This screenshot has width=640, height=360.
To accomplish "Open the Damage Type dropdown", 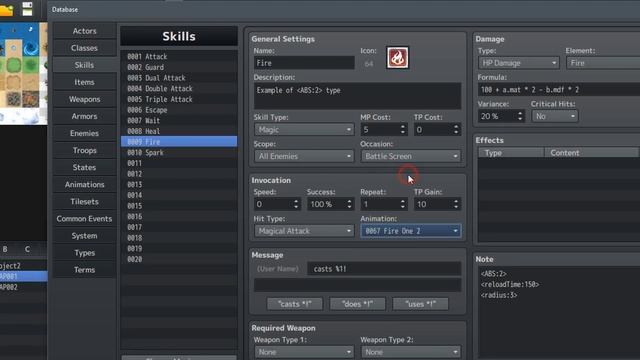I will 518,63.
